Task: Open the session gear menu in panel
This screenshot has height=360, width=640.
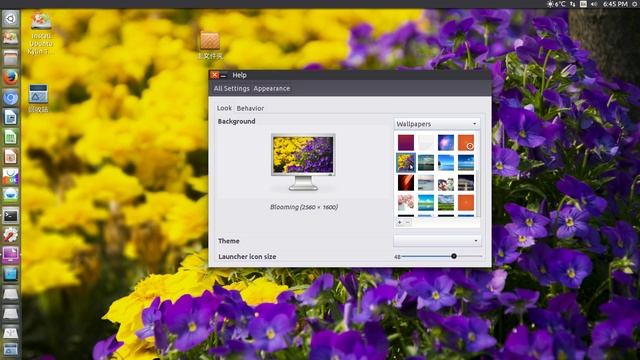Action: (636, 4)
